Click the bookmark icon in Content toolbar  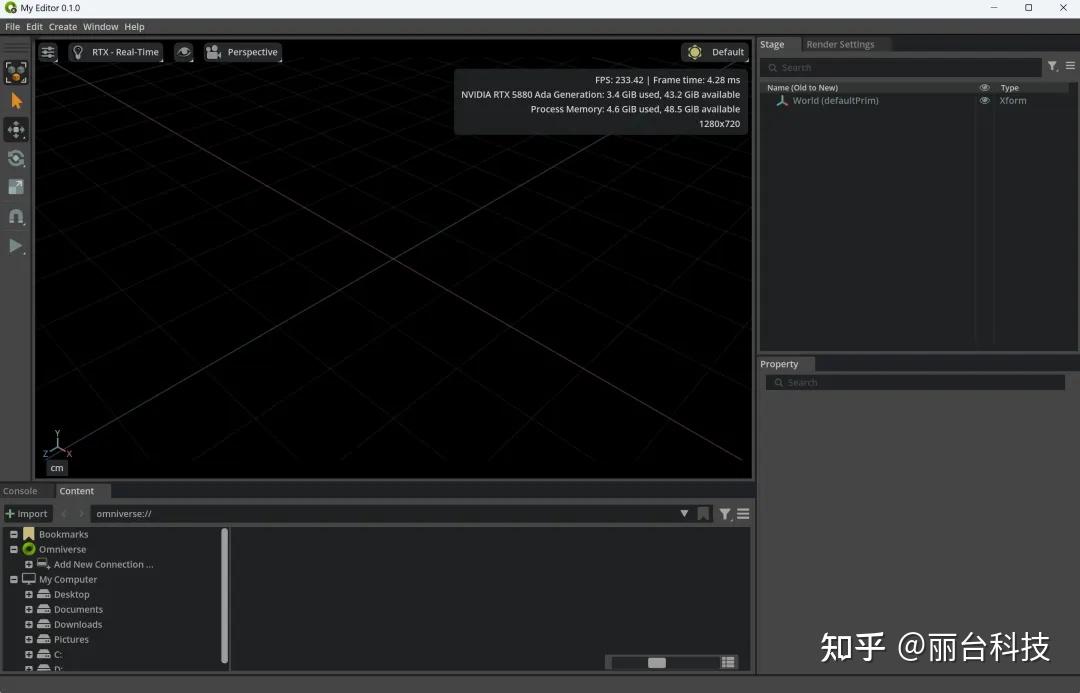tap(703, 513)
